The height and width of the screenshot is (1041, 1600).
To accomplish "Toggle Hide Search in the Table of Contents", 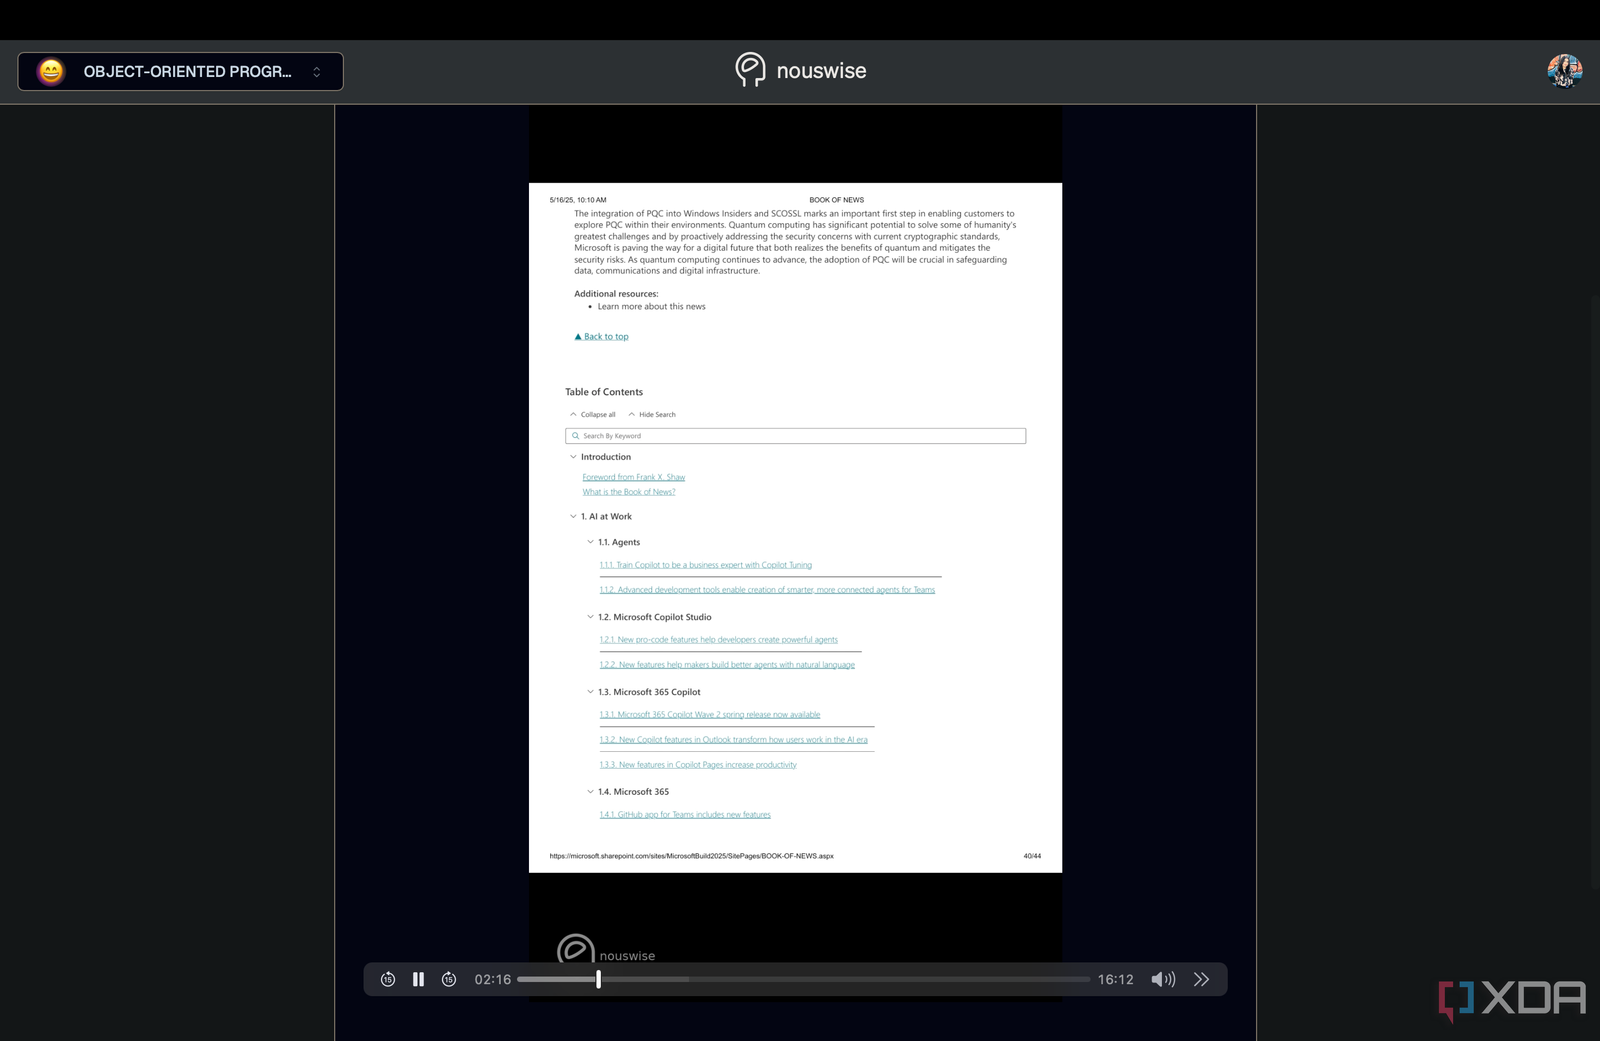I will click(x=651, y=414).
